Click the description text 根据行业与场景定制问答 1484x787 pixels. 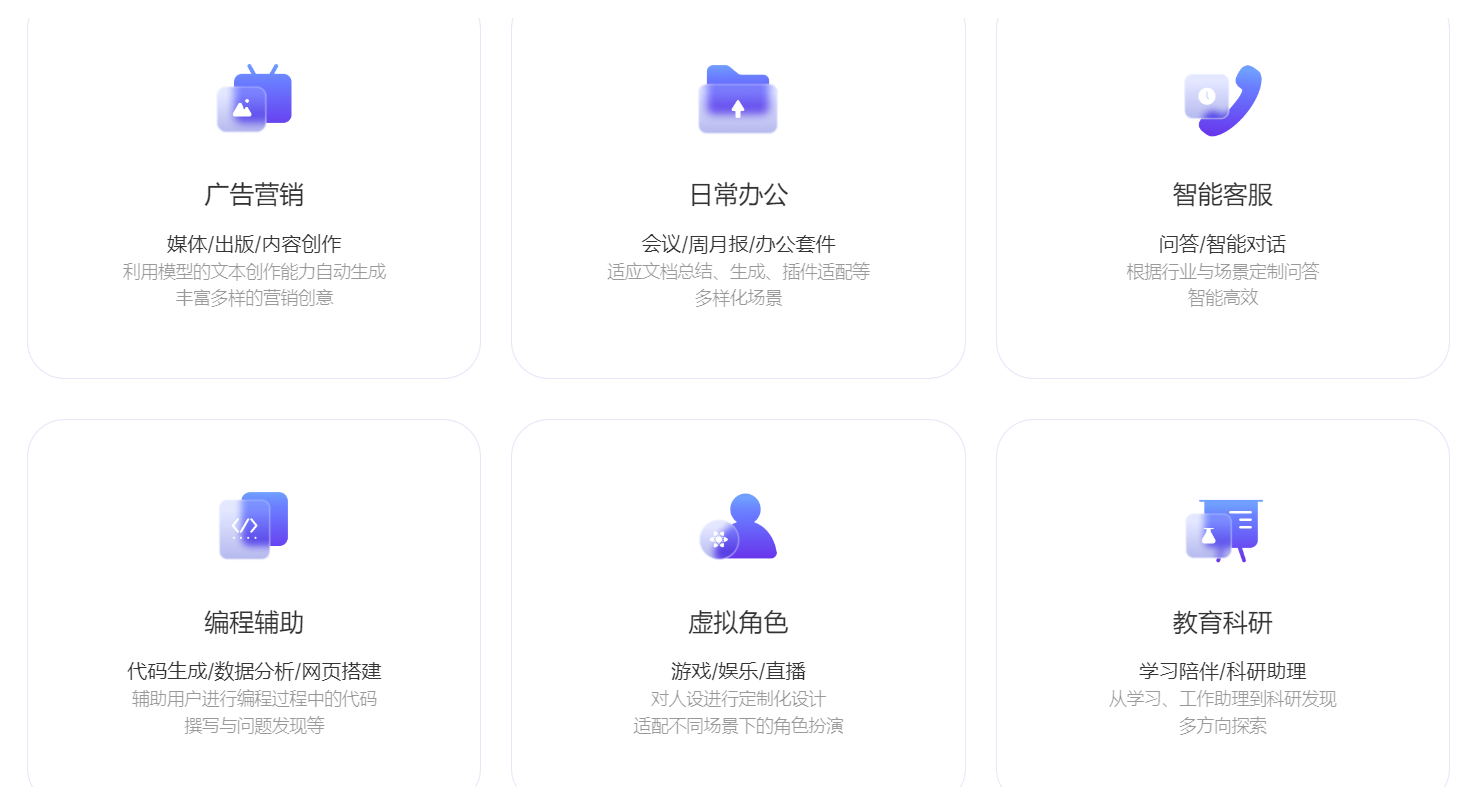click(1222, 272)
